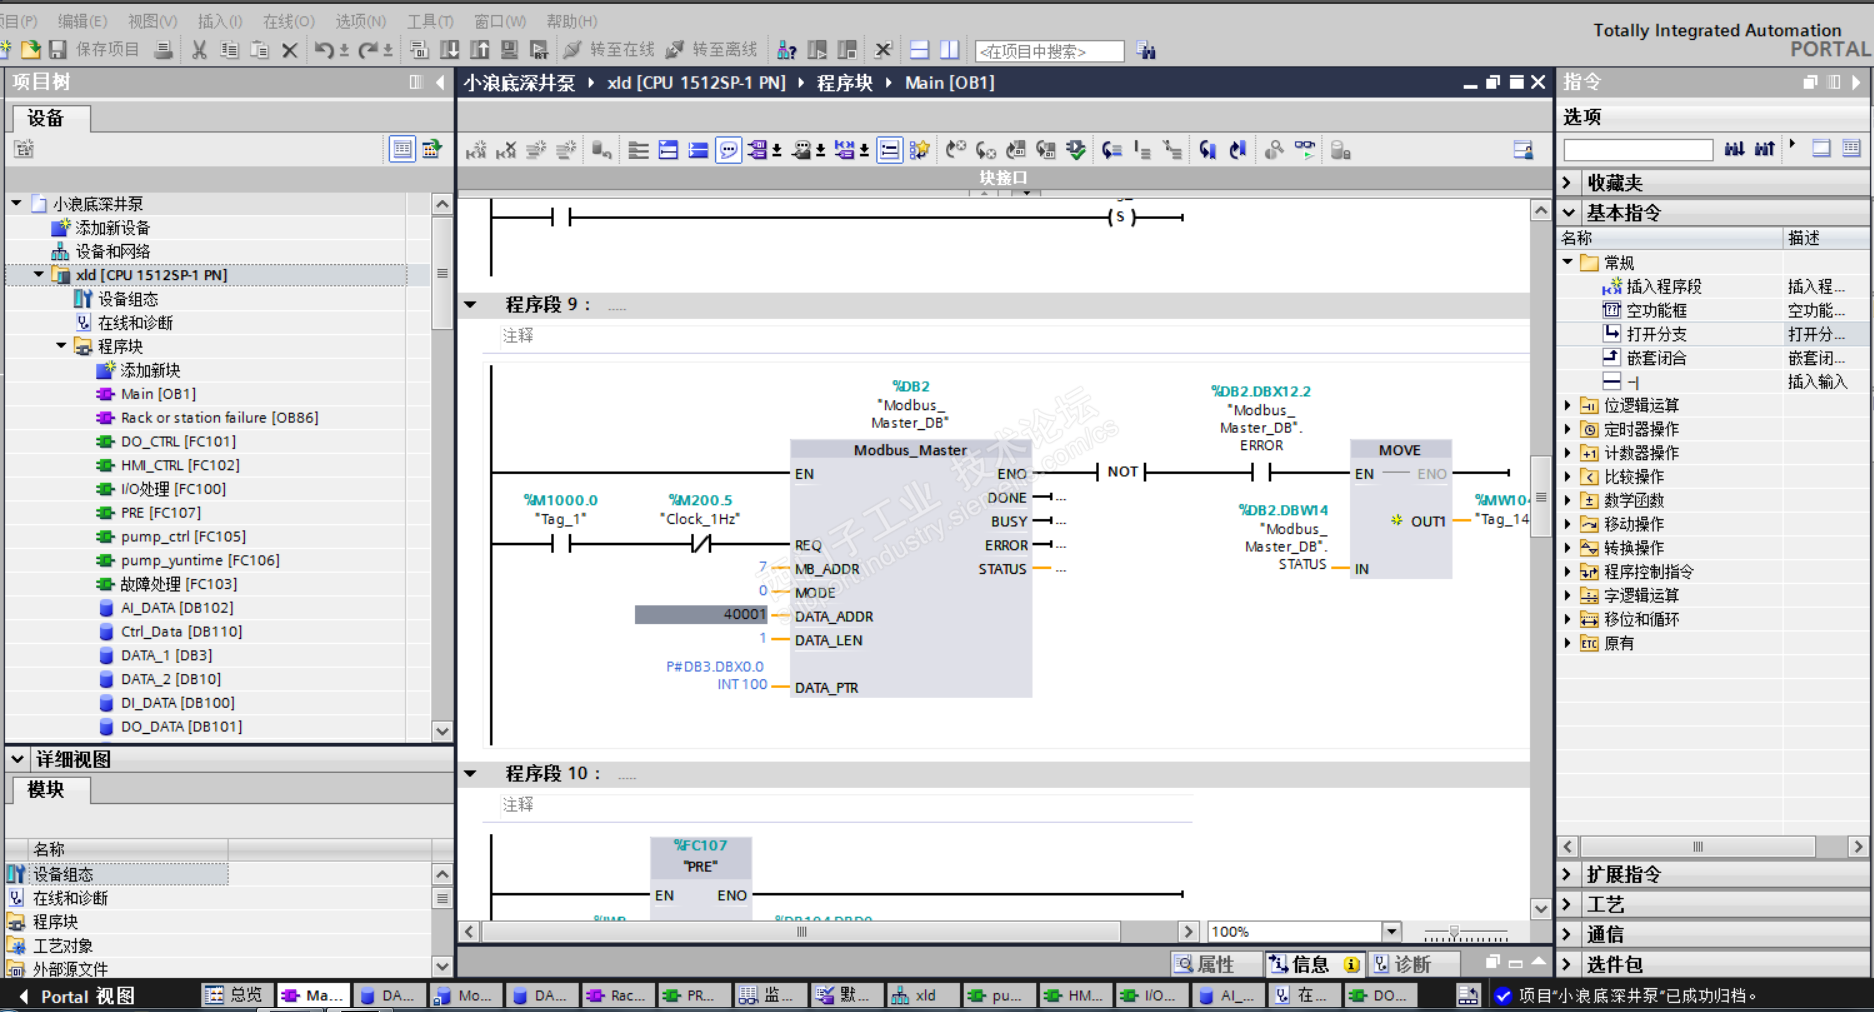Click the Print icon in the main toolbar

164,50
